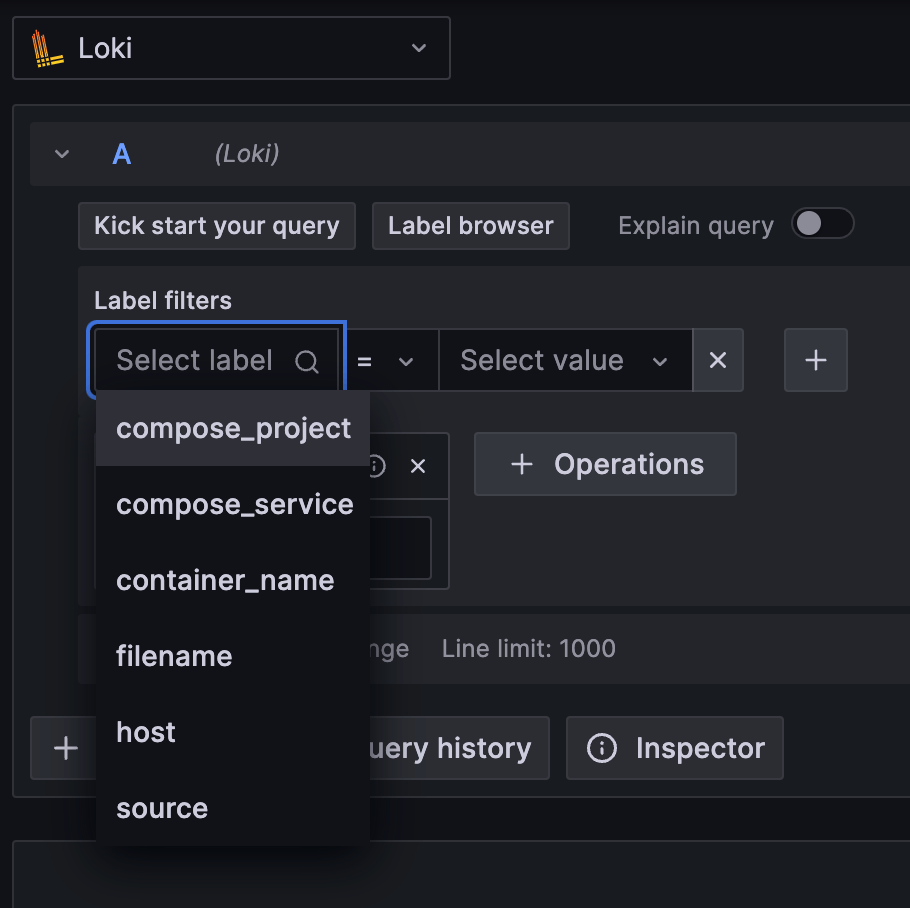Choose the source label option

pyautogui.click(x=162, y=809)
